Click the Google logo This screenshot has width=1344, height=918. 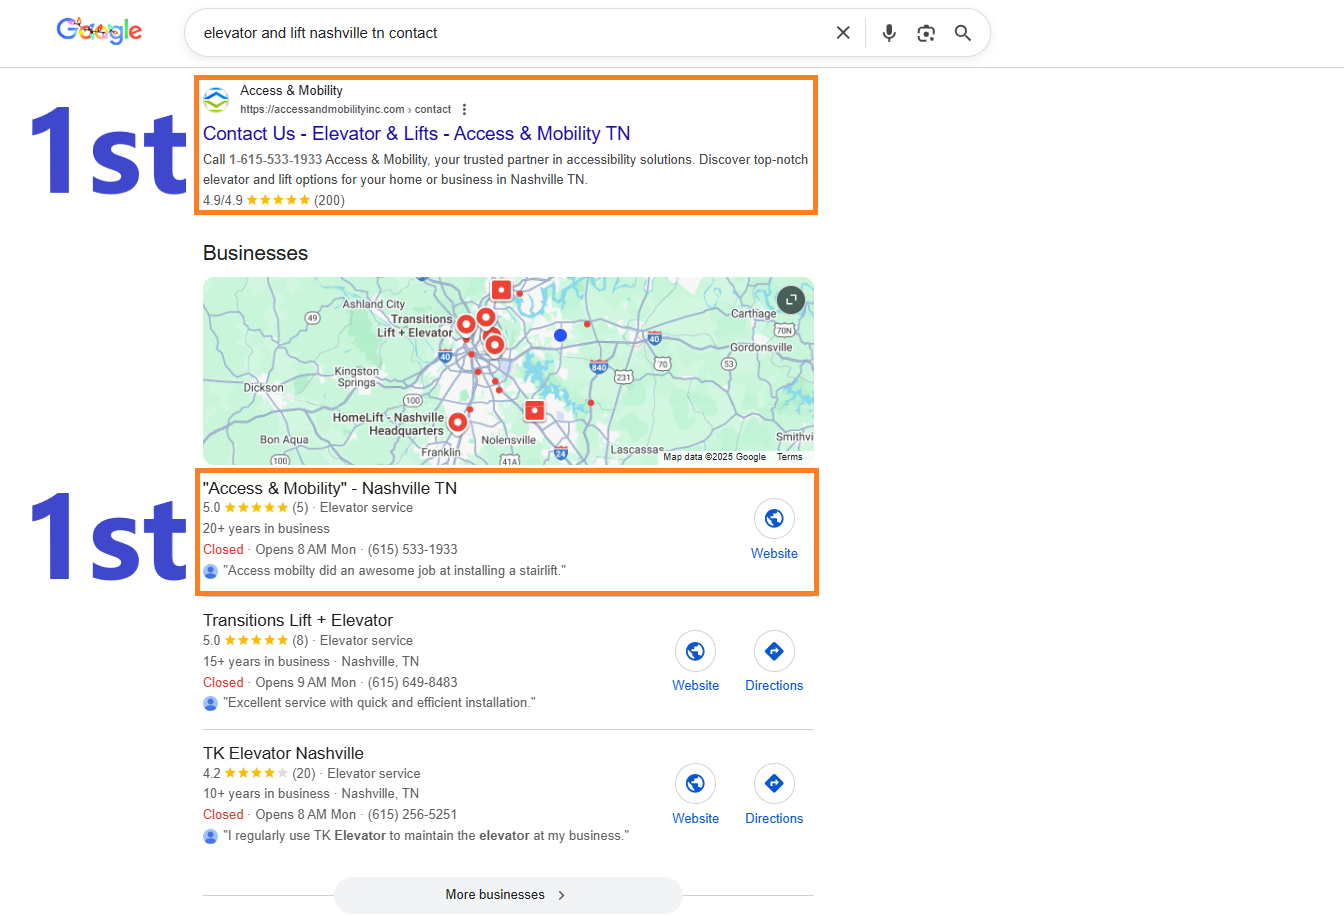click(x=99, y=31)
